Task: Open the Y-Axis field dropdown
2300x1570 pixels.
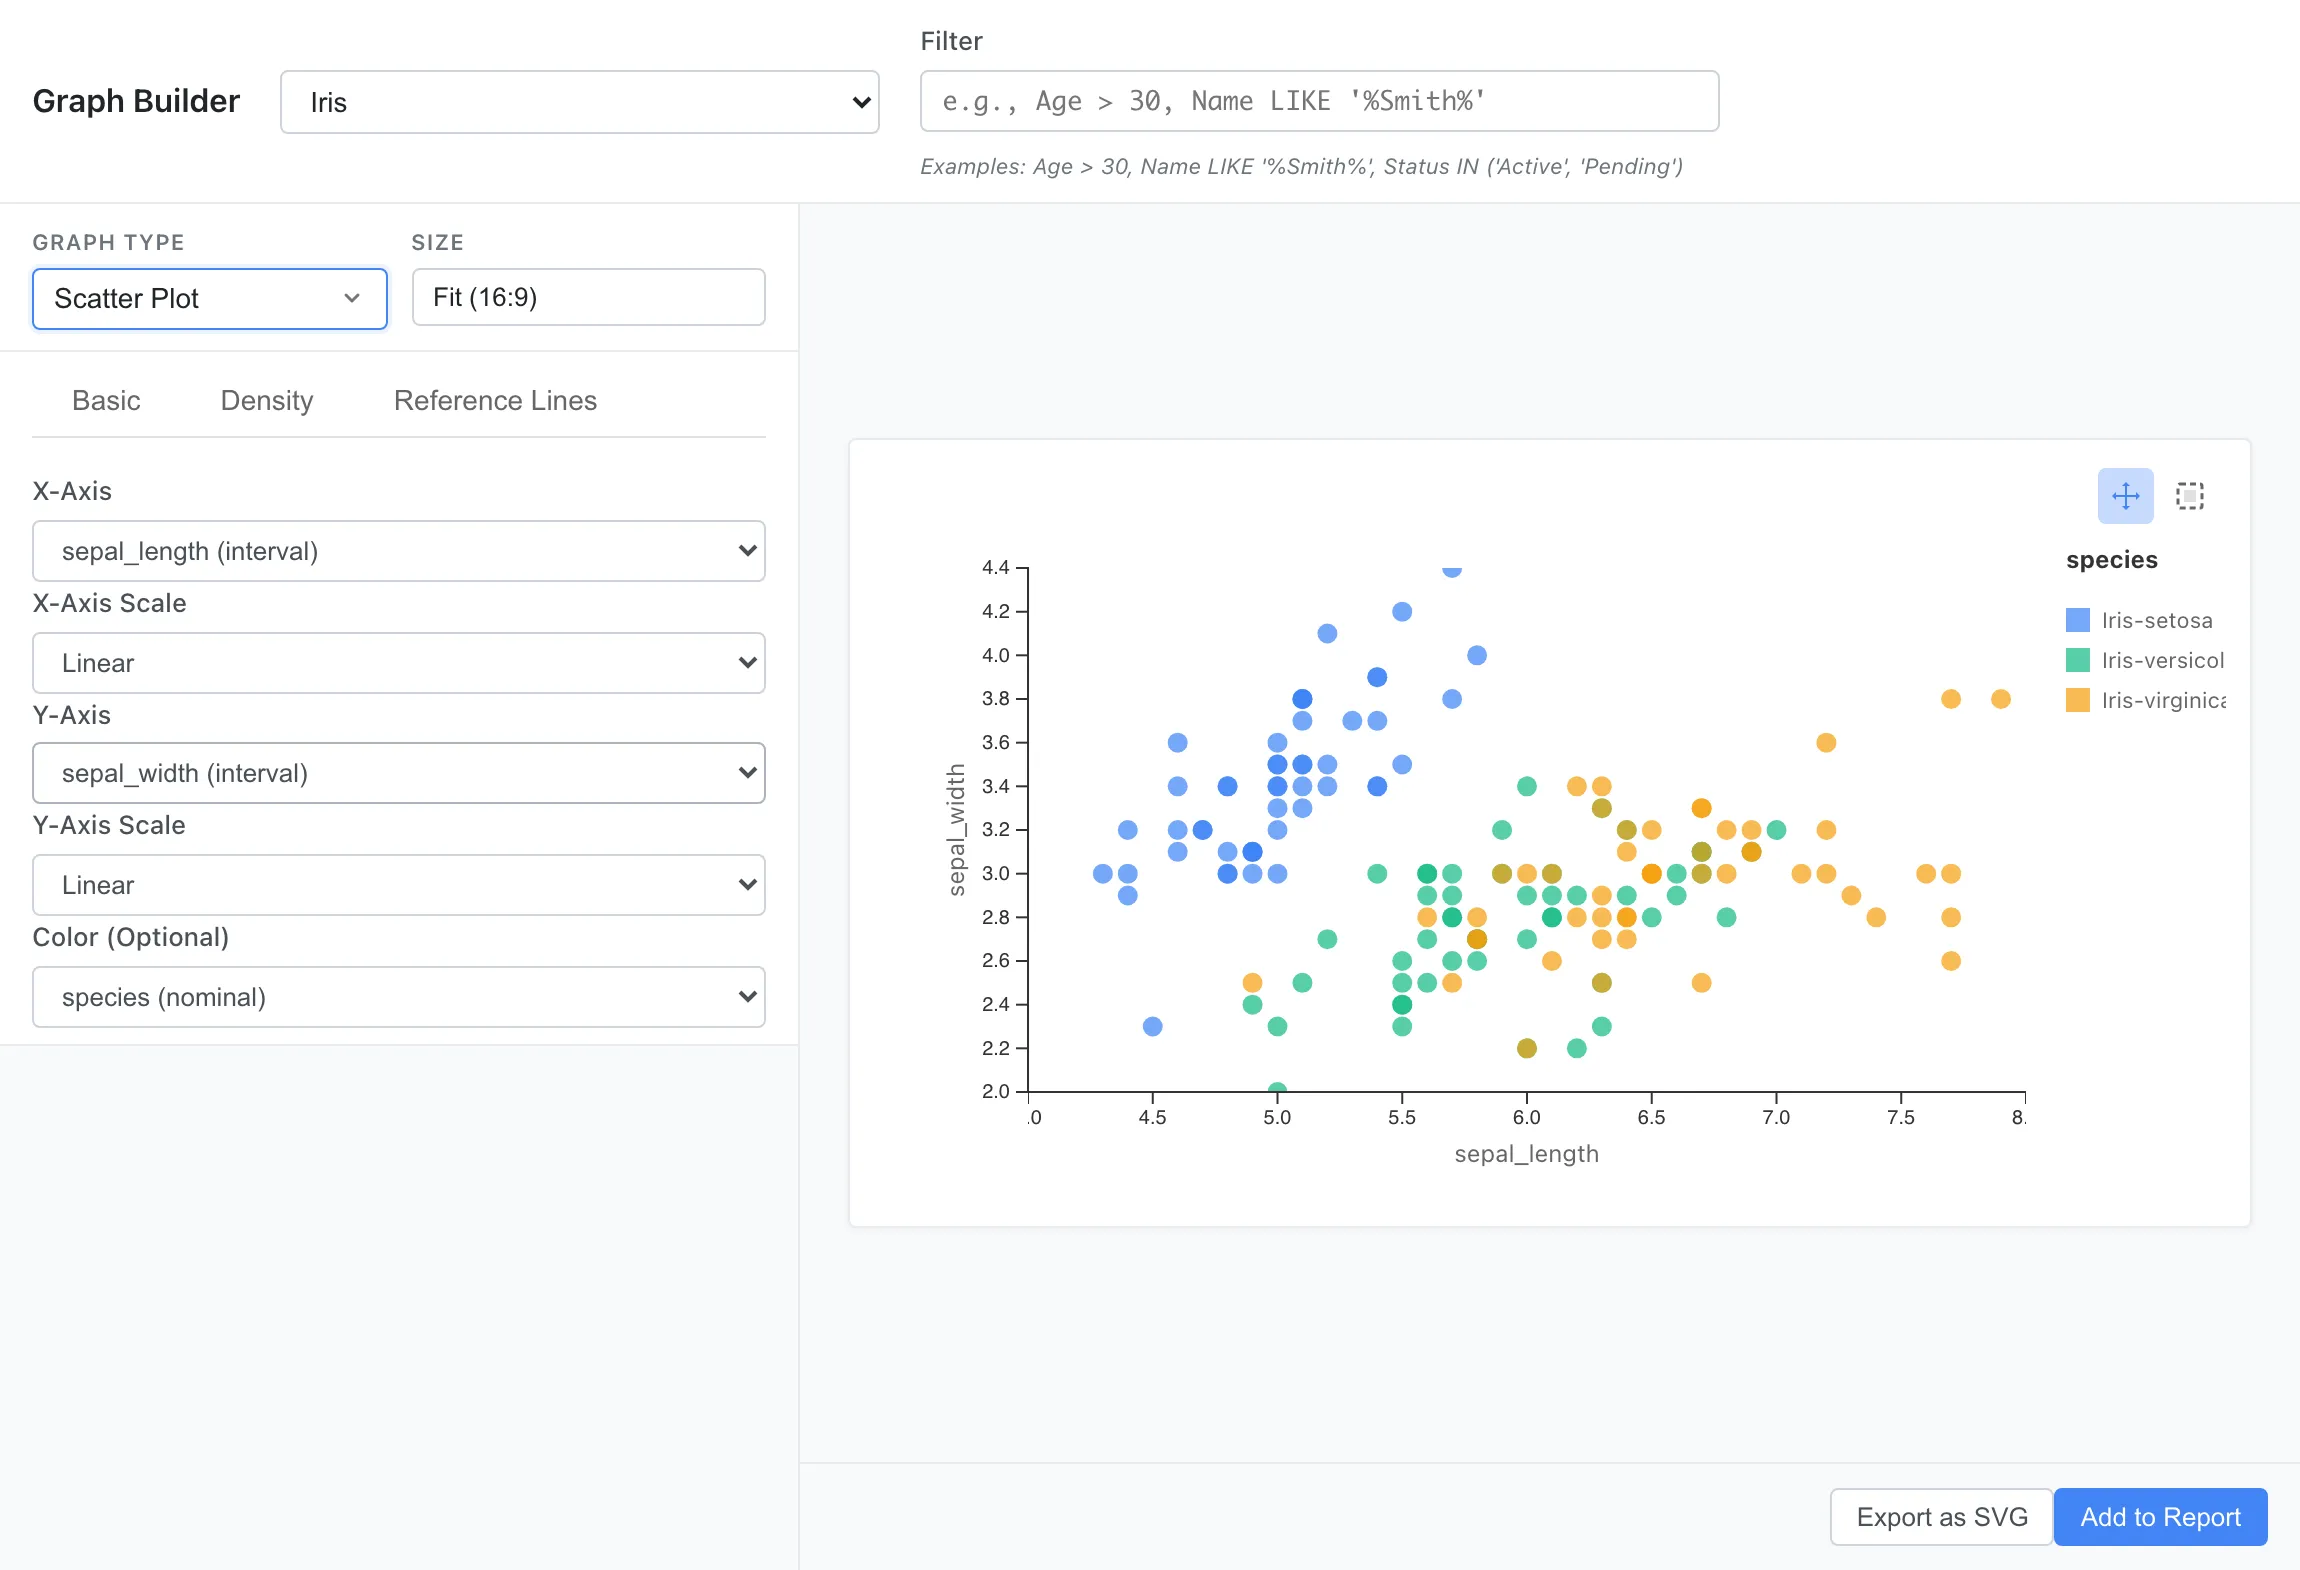Action: [x=398, y=773]
